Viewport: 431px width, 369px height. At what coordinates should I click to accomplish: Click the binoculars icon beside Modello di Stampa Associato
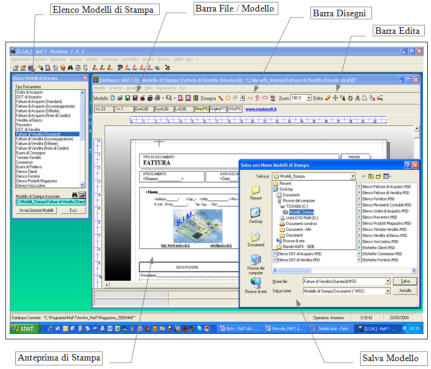coord(75,195)
